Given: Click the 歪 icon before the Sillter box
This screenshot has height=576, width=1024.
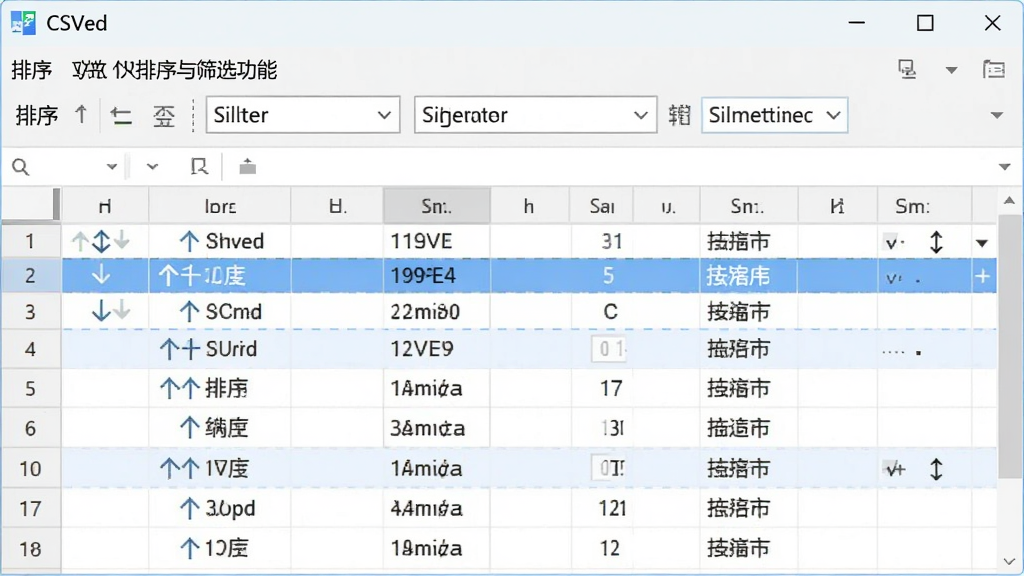Looking at the screenshot, I should point(164,116).
